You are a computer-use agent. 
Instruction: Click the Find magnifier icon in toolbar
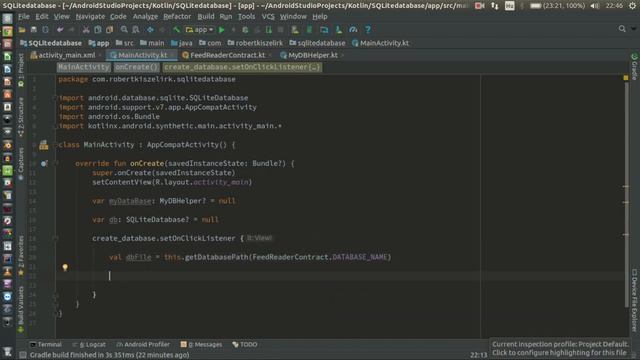tap(124, 30)
